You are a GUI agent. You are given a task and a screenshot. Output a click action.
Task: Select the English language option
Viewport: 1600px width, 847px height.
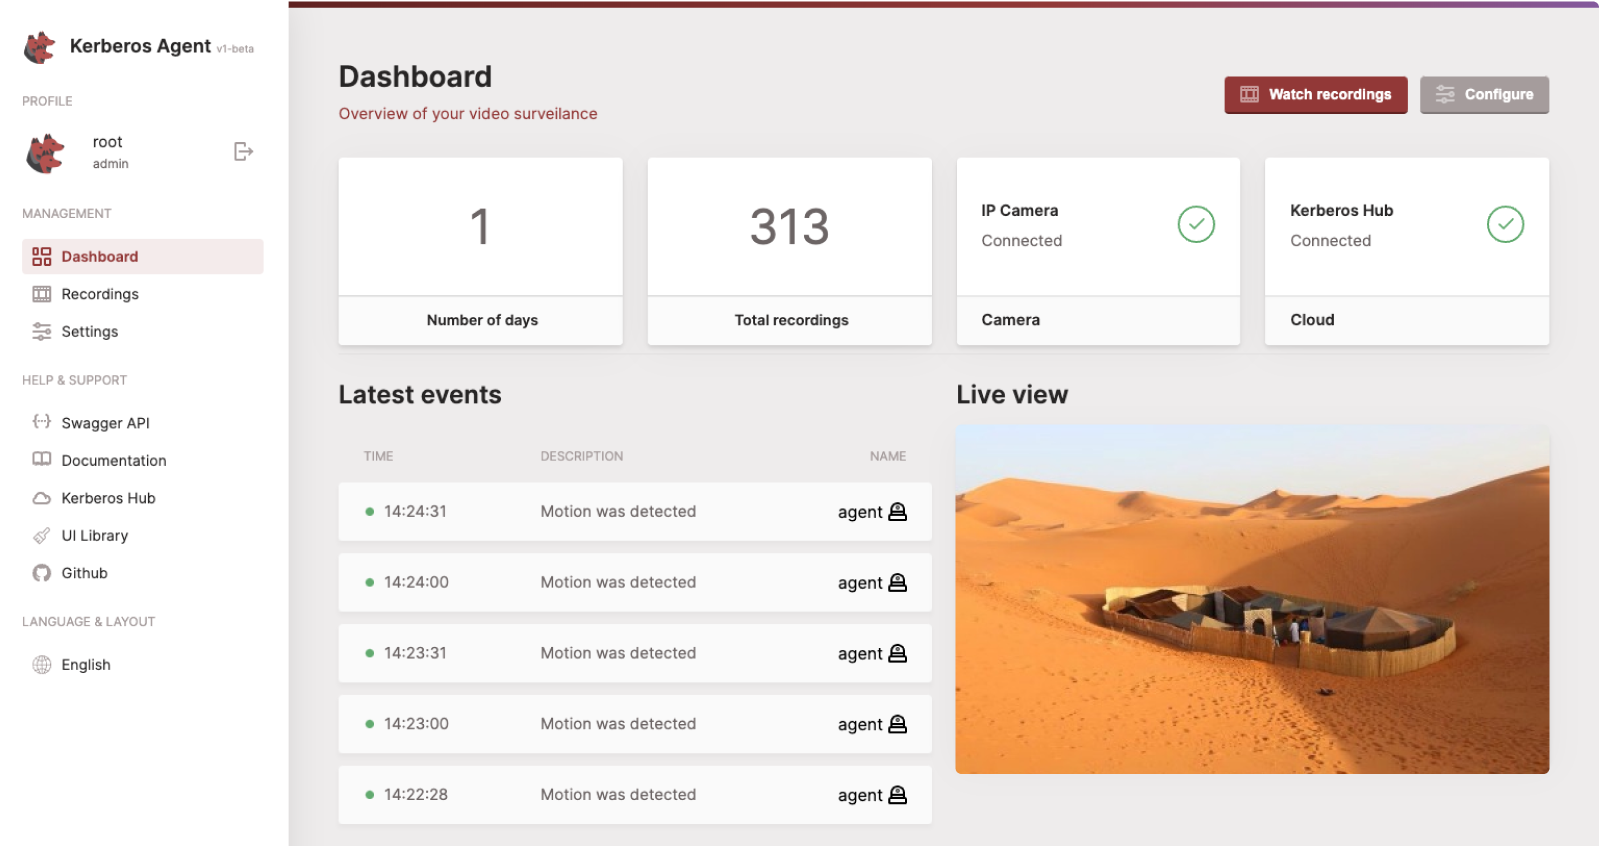coord(86,665)
